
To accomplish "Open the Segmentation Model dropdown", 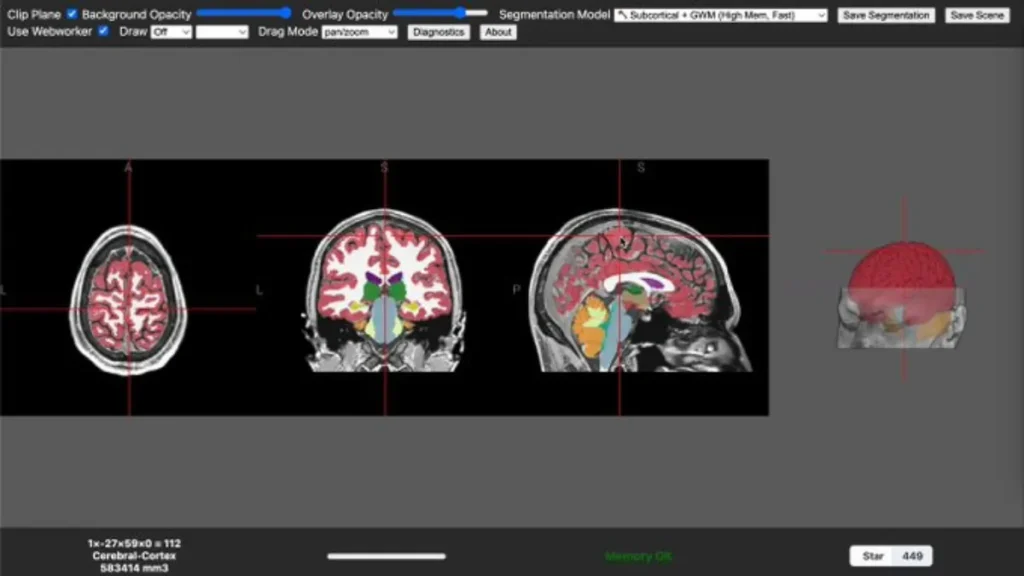I will coord(720,15).
